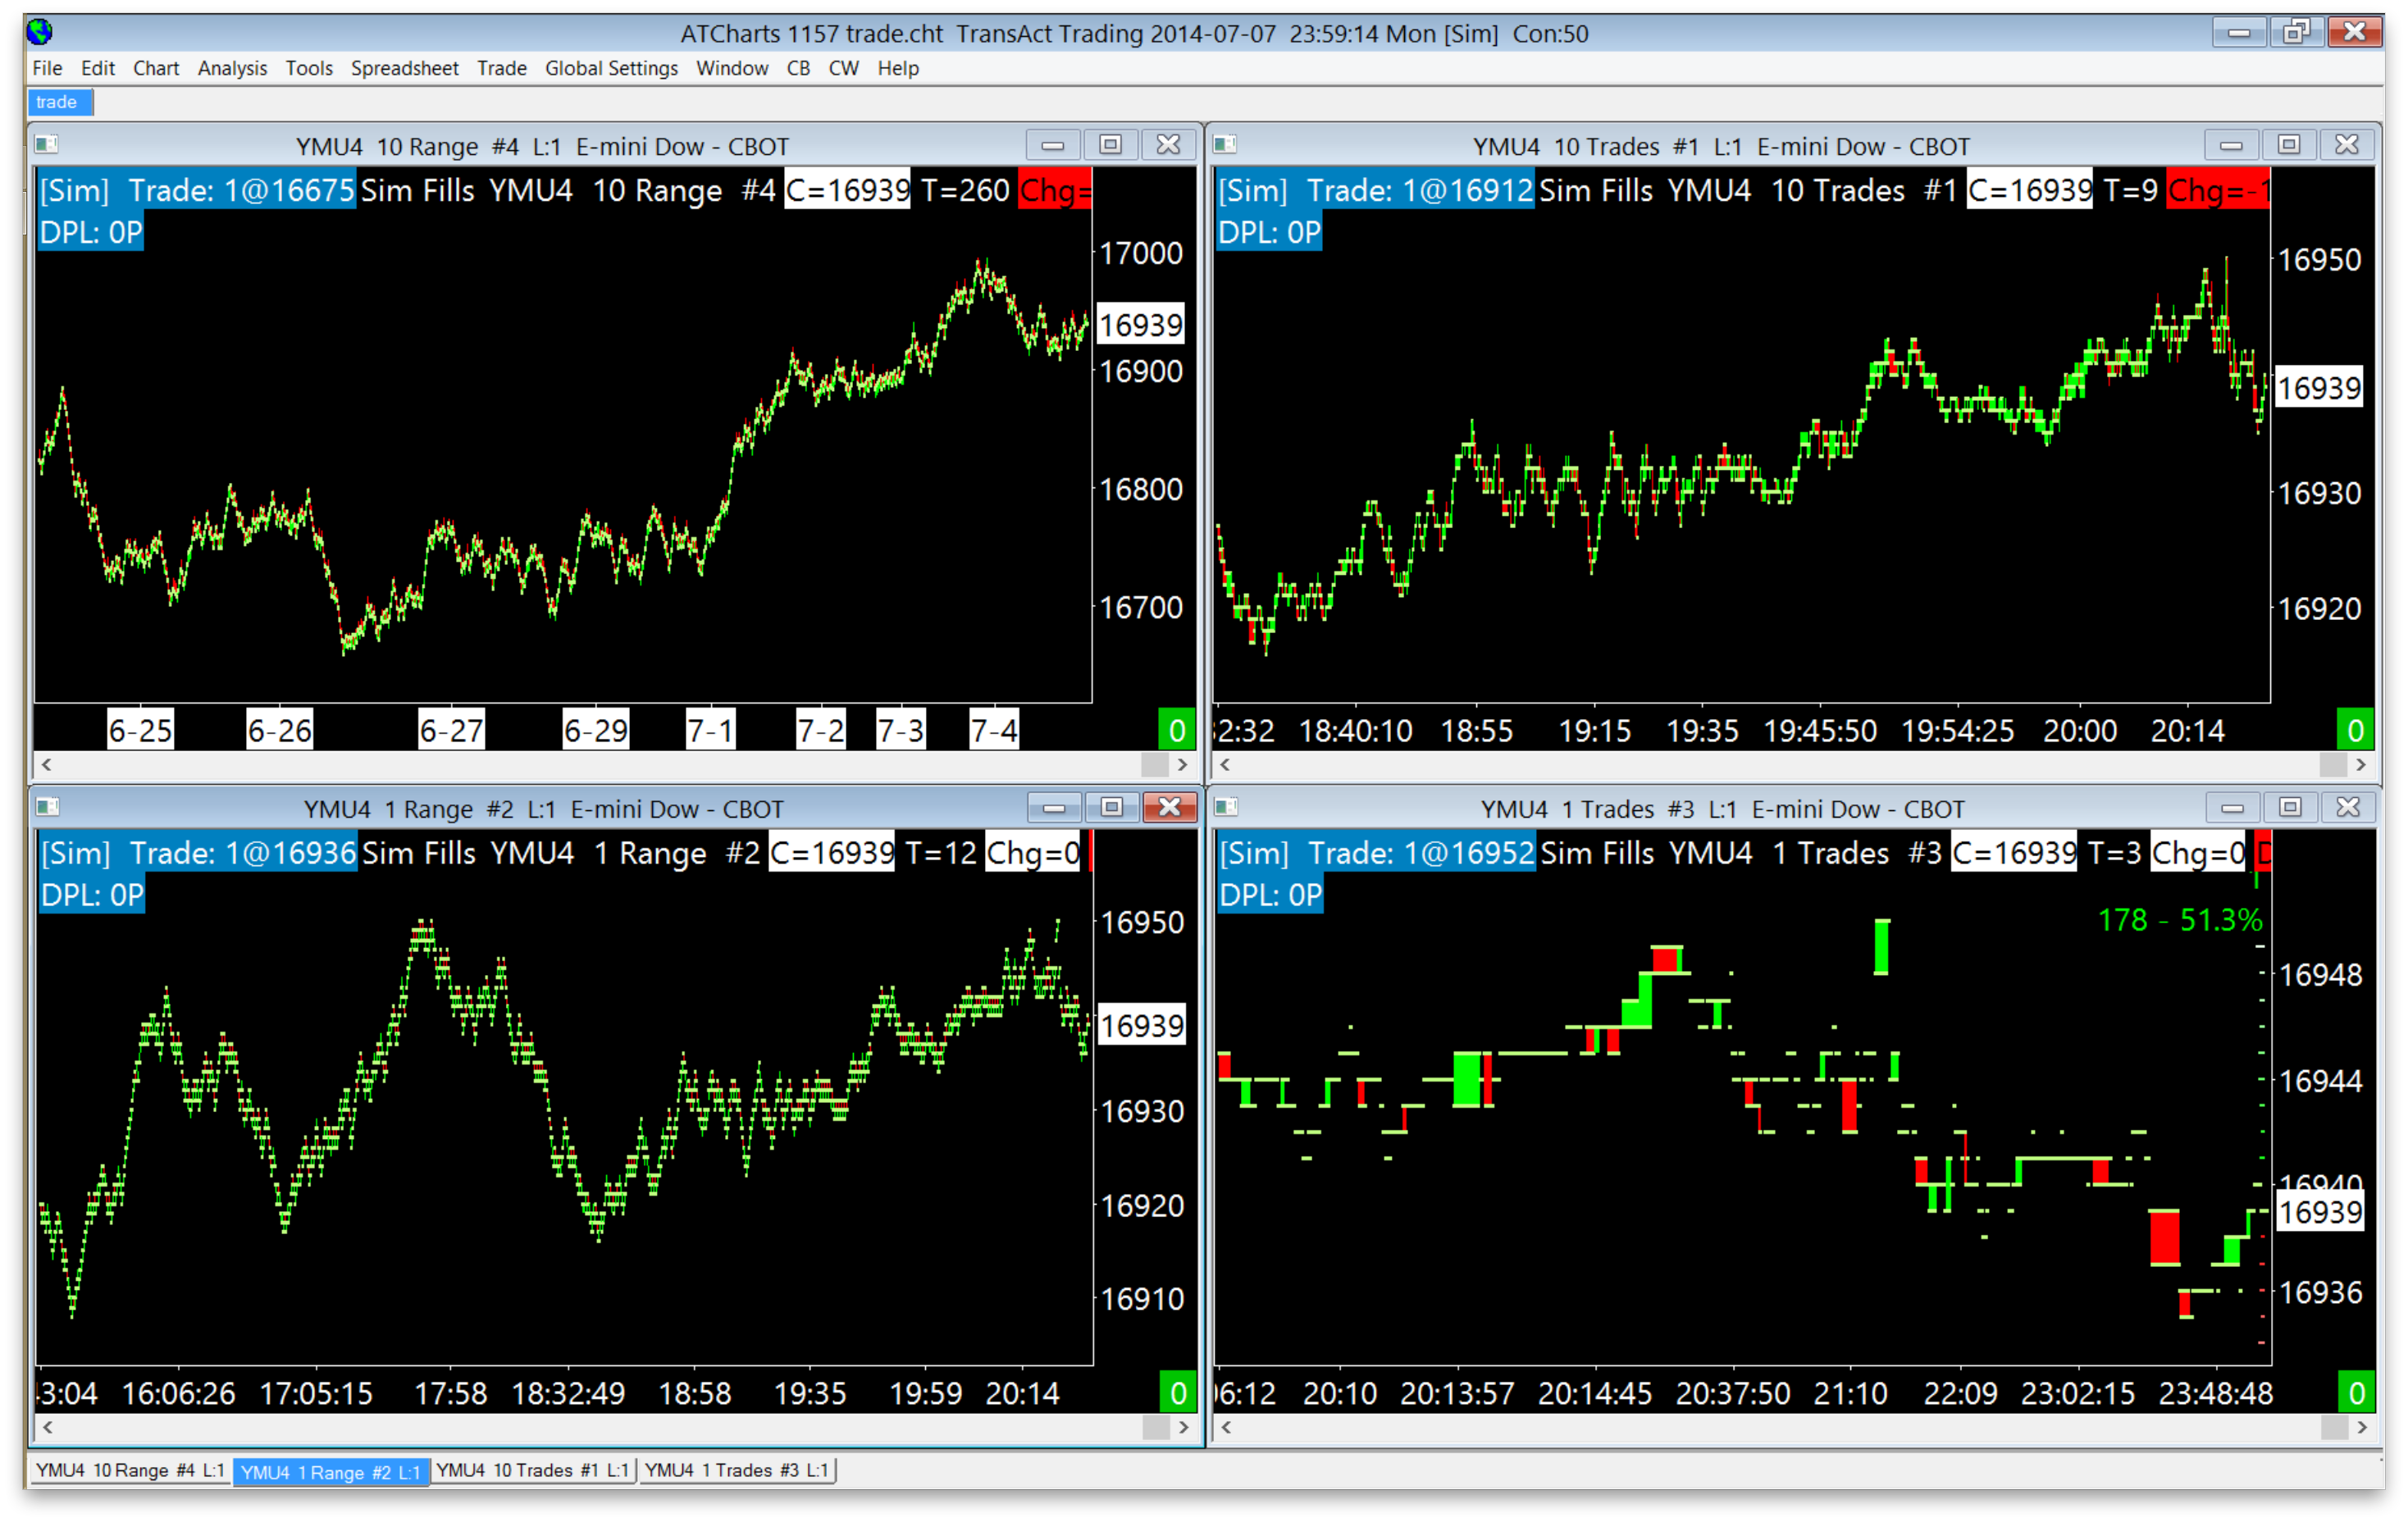Click DPL: 0P label in 1 Range chart

pyautogui.click(x=92, y=895)
